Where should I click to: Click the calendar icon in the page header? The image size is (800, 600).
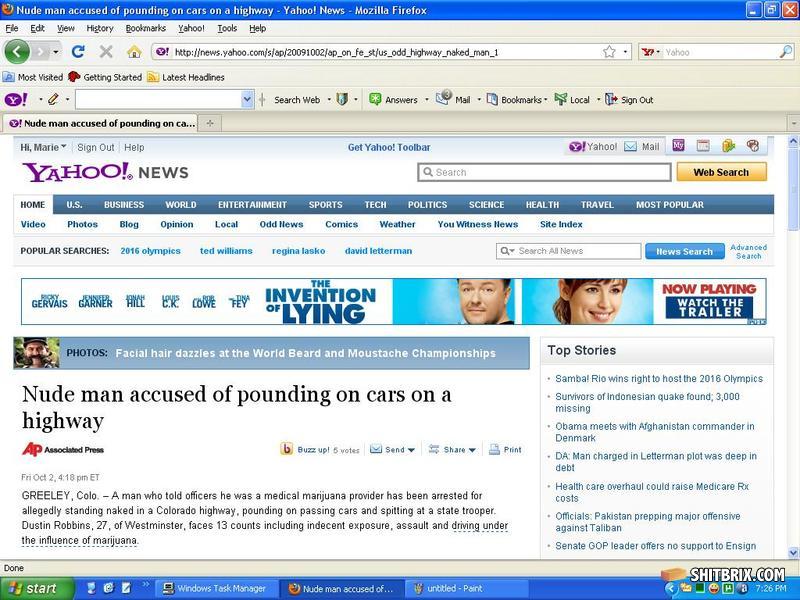tap(703, 146)
